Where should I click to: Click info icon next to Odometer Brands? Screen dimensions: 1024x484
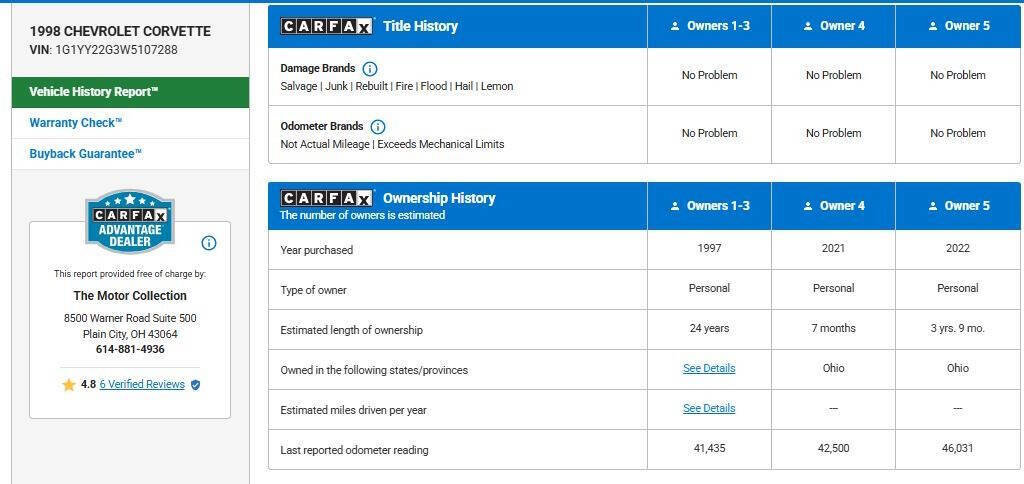click(x=378, y=127)
